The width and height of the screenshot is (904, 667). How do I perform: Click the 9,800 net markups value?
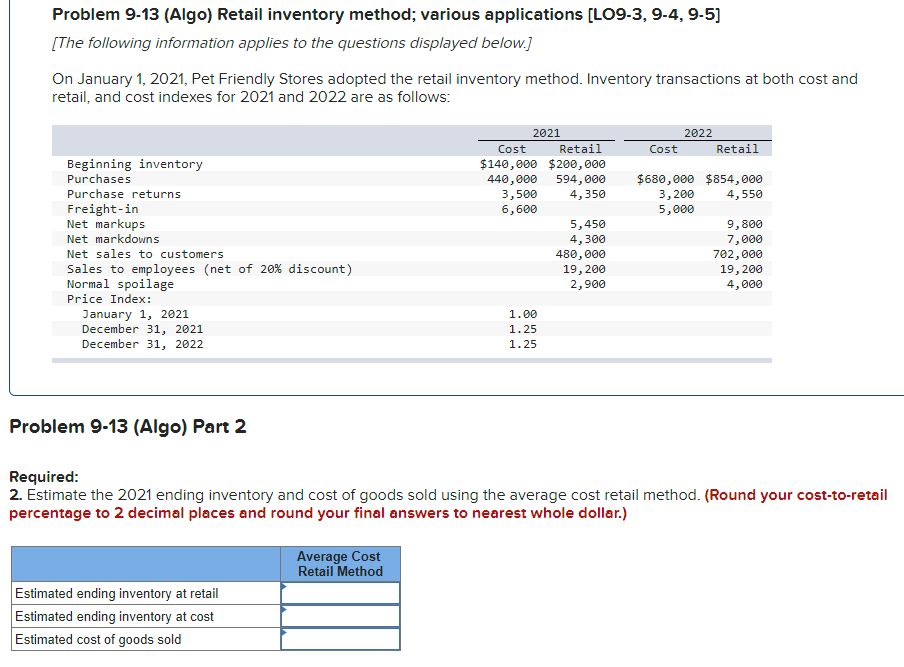click(744, 224)
